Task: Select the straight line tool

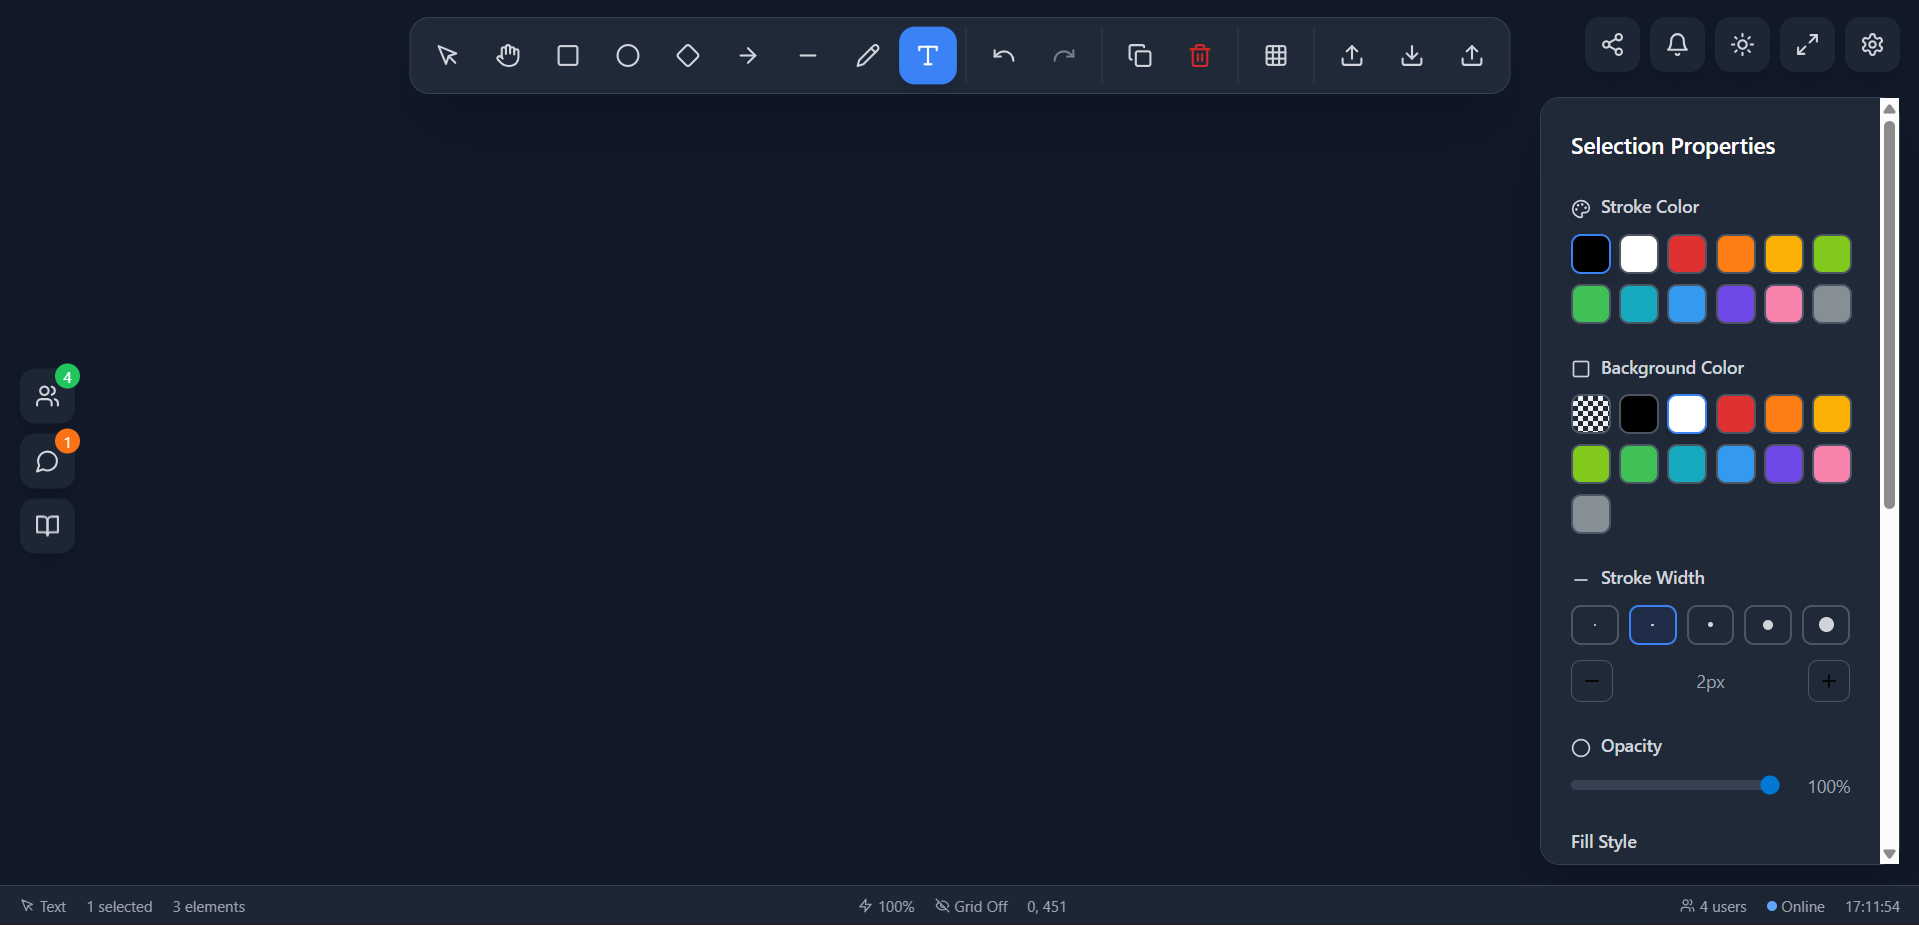Action: tap(808, 56)
